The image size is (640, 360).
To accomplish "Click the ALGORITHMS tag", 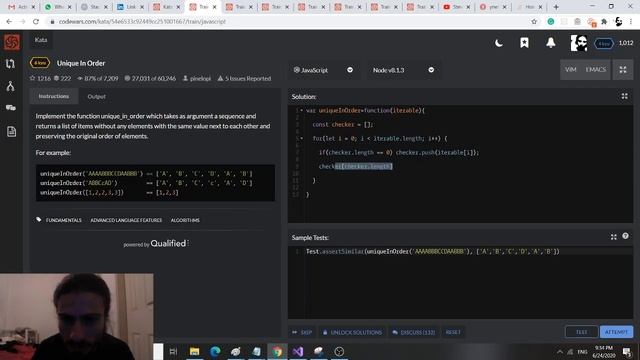I will point(185,220).
